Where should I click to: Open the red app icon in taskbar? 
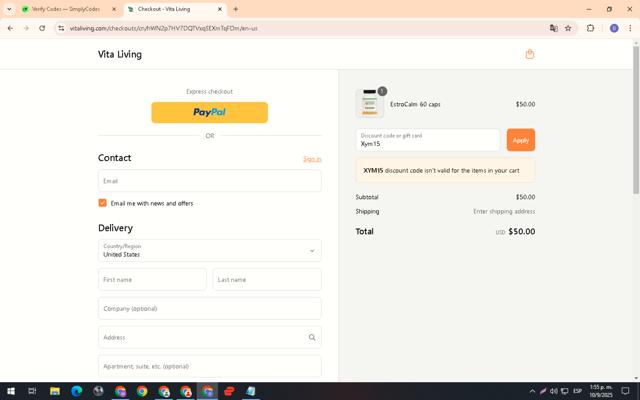pos(229,391)
